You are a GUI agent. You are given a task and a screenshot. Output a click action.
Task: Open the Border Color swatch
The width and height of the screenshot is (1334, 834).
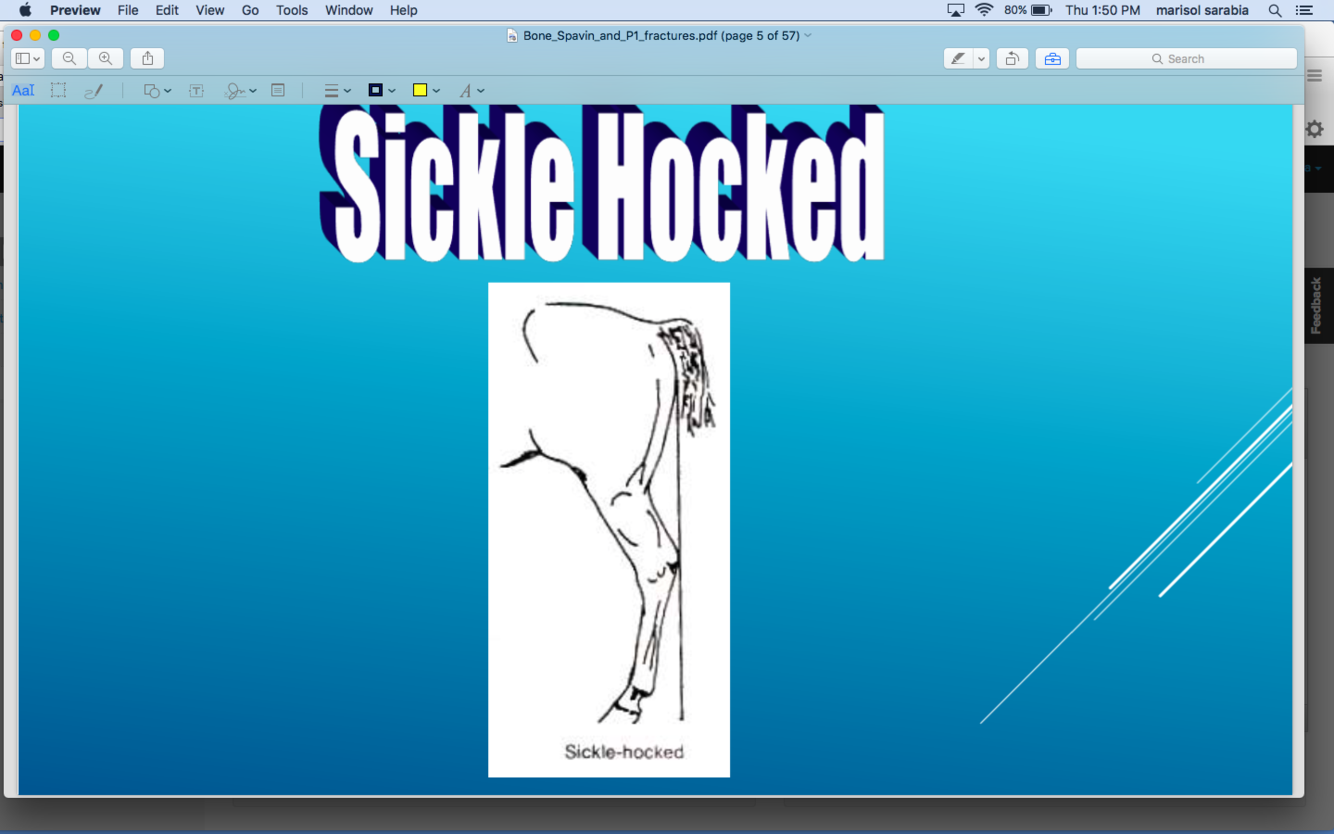(x=381, y=91)
